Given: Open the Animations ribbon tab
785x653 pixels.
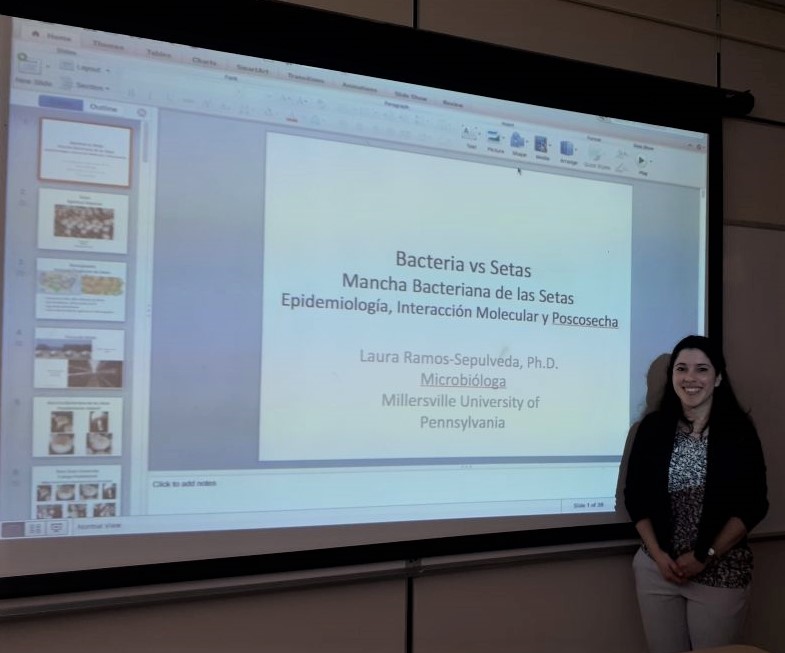Looking at the screenshot, I should 359,88.
